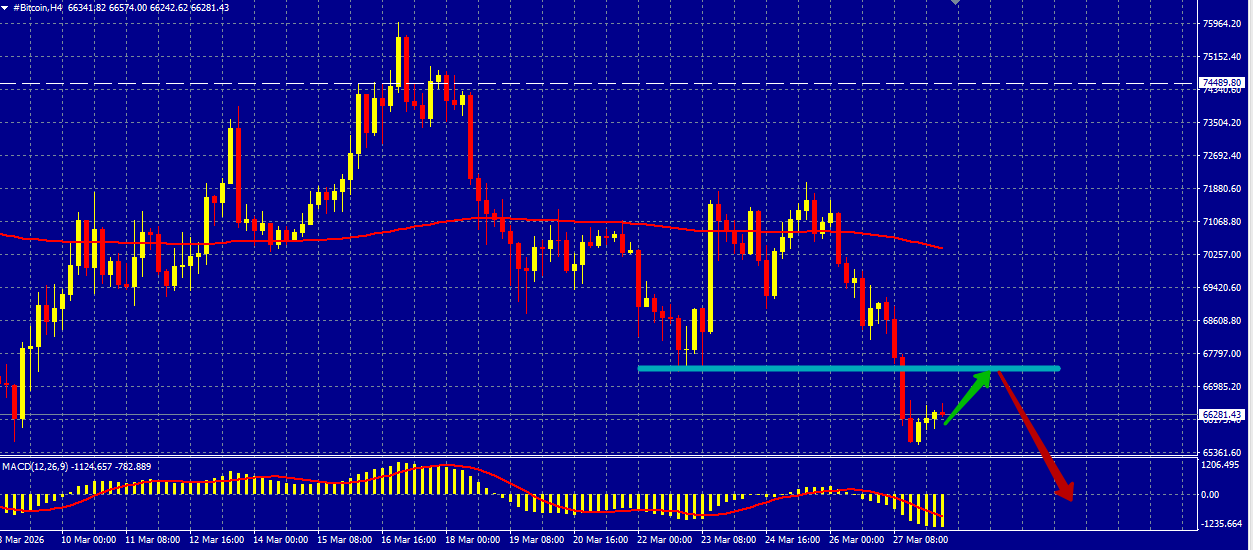Click the 67797.00 price scale value
This screenshot has height=550, width=1253.
(1222, 354)
